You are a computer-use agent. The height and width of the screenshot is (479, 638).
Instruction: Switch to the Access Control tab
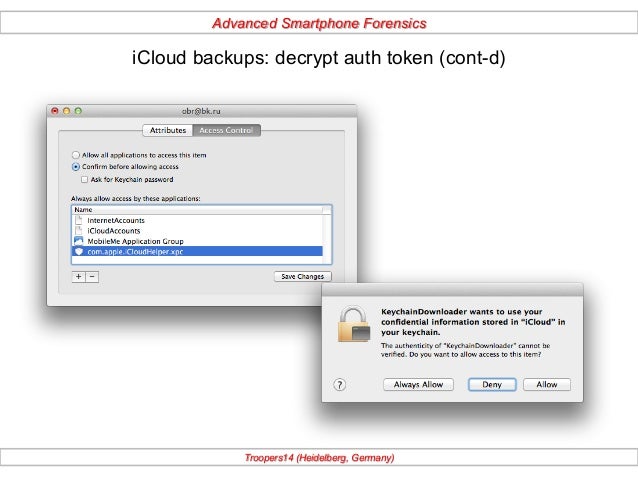pyautogui.click(x=226, y=130)
